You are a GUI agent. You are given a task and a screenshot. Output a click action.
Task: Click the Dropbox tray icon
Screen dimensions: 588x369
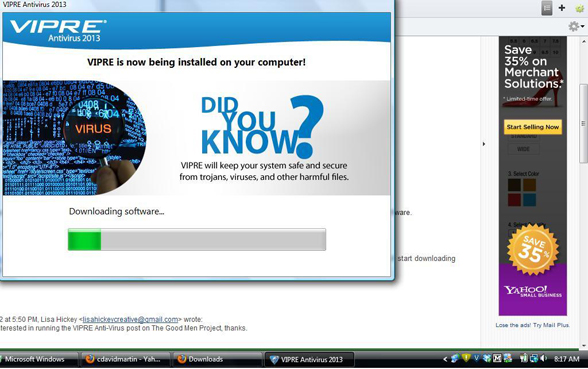[487, 358]
